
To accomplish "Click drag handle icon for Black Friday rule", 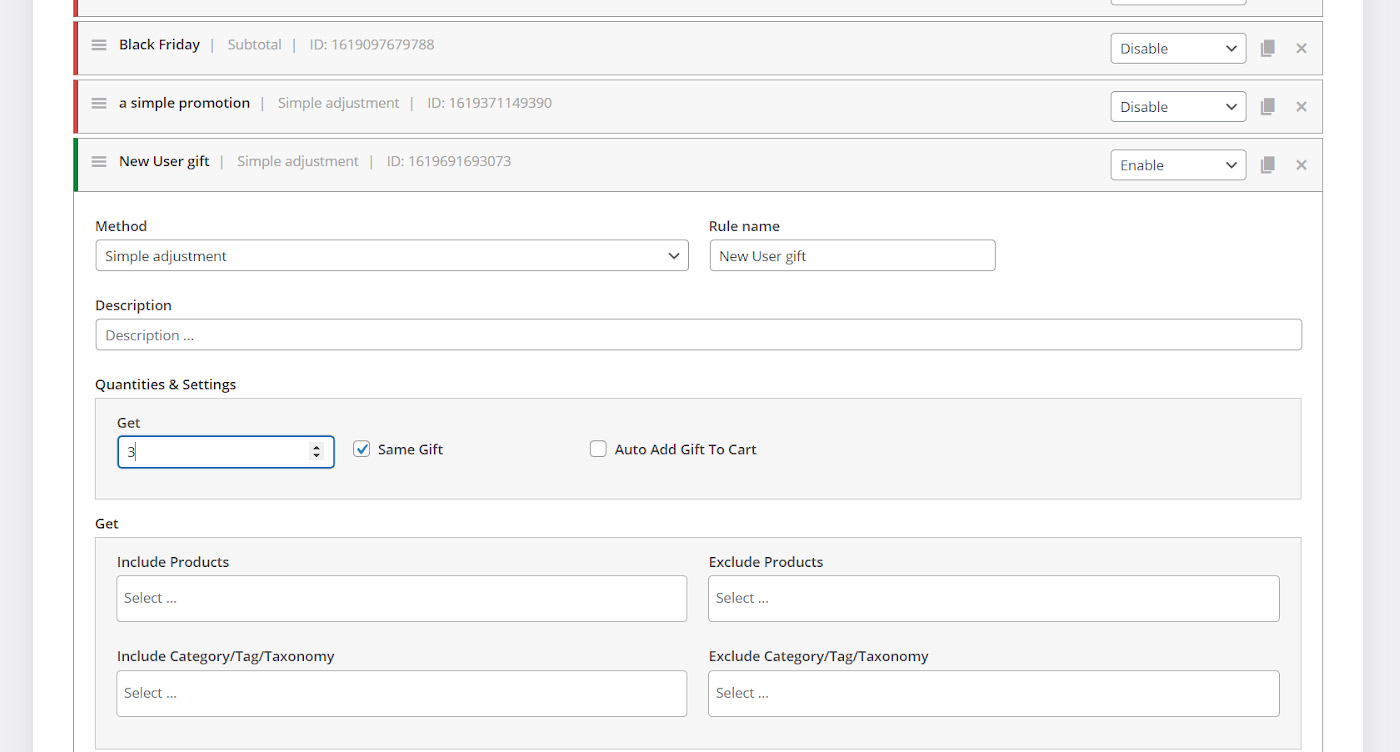I will 99,45.
